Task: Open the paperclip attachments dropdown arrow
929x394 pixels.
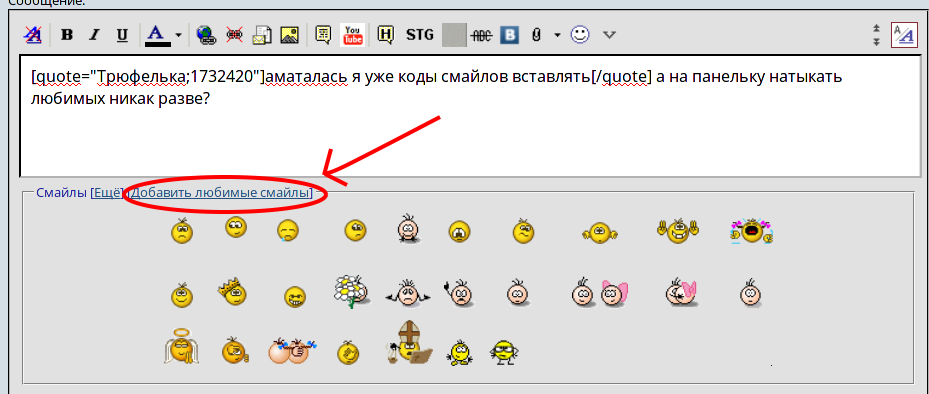Action: 557,36
